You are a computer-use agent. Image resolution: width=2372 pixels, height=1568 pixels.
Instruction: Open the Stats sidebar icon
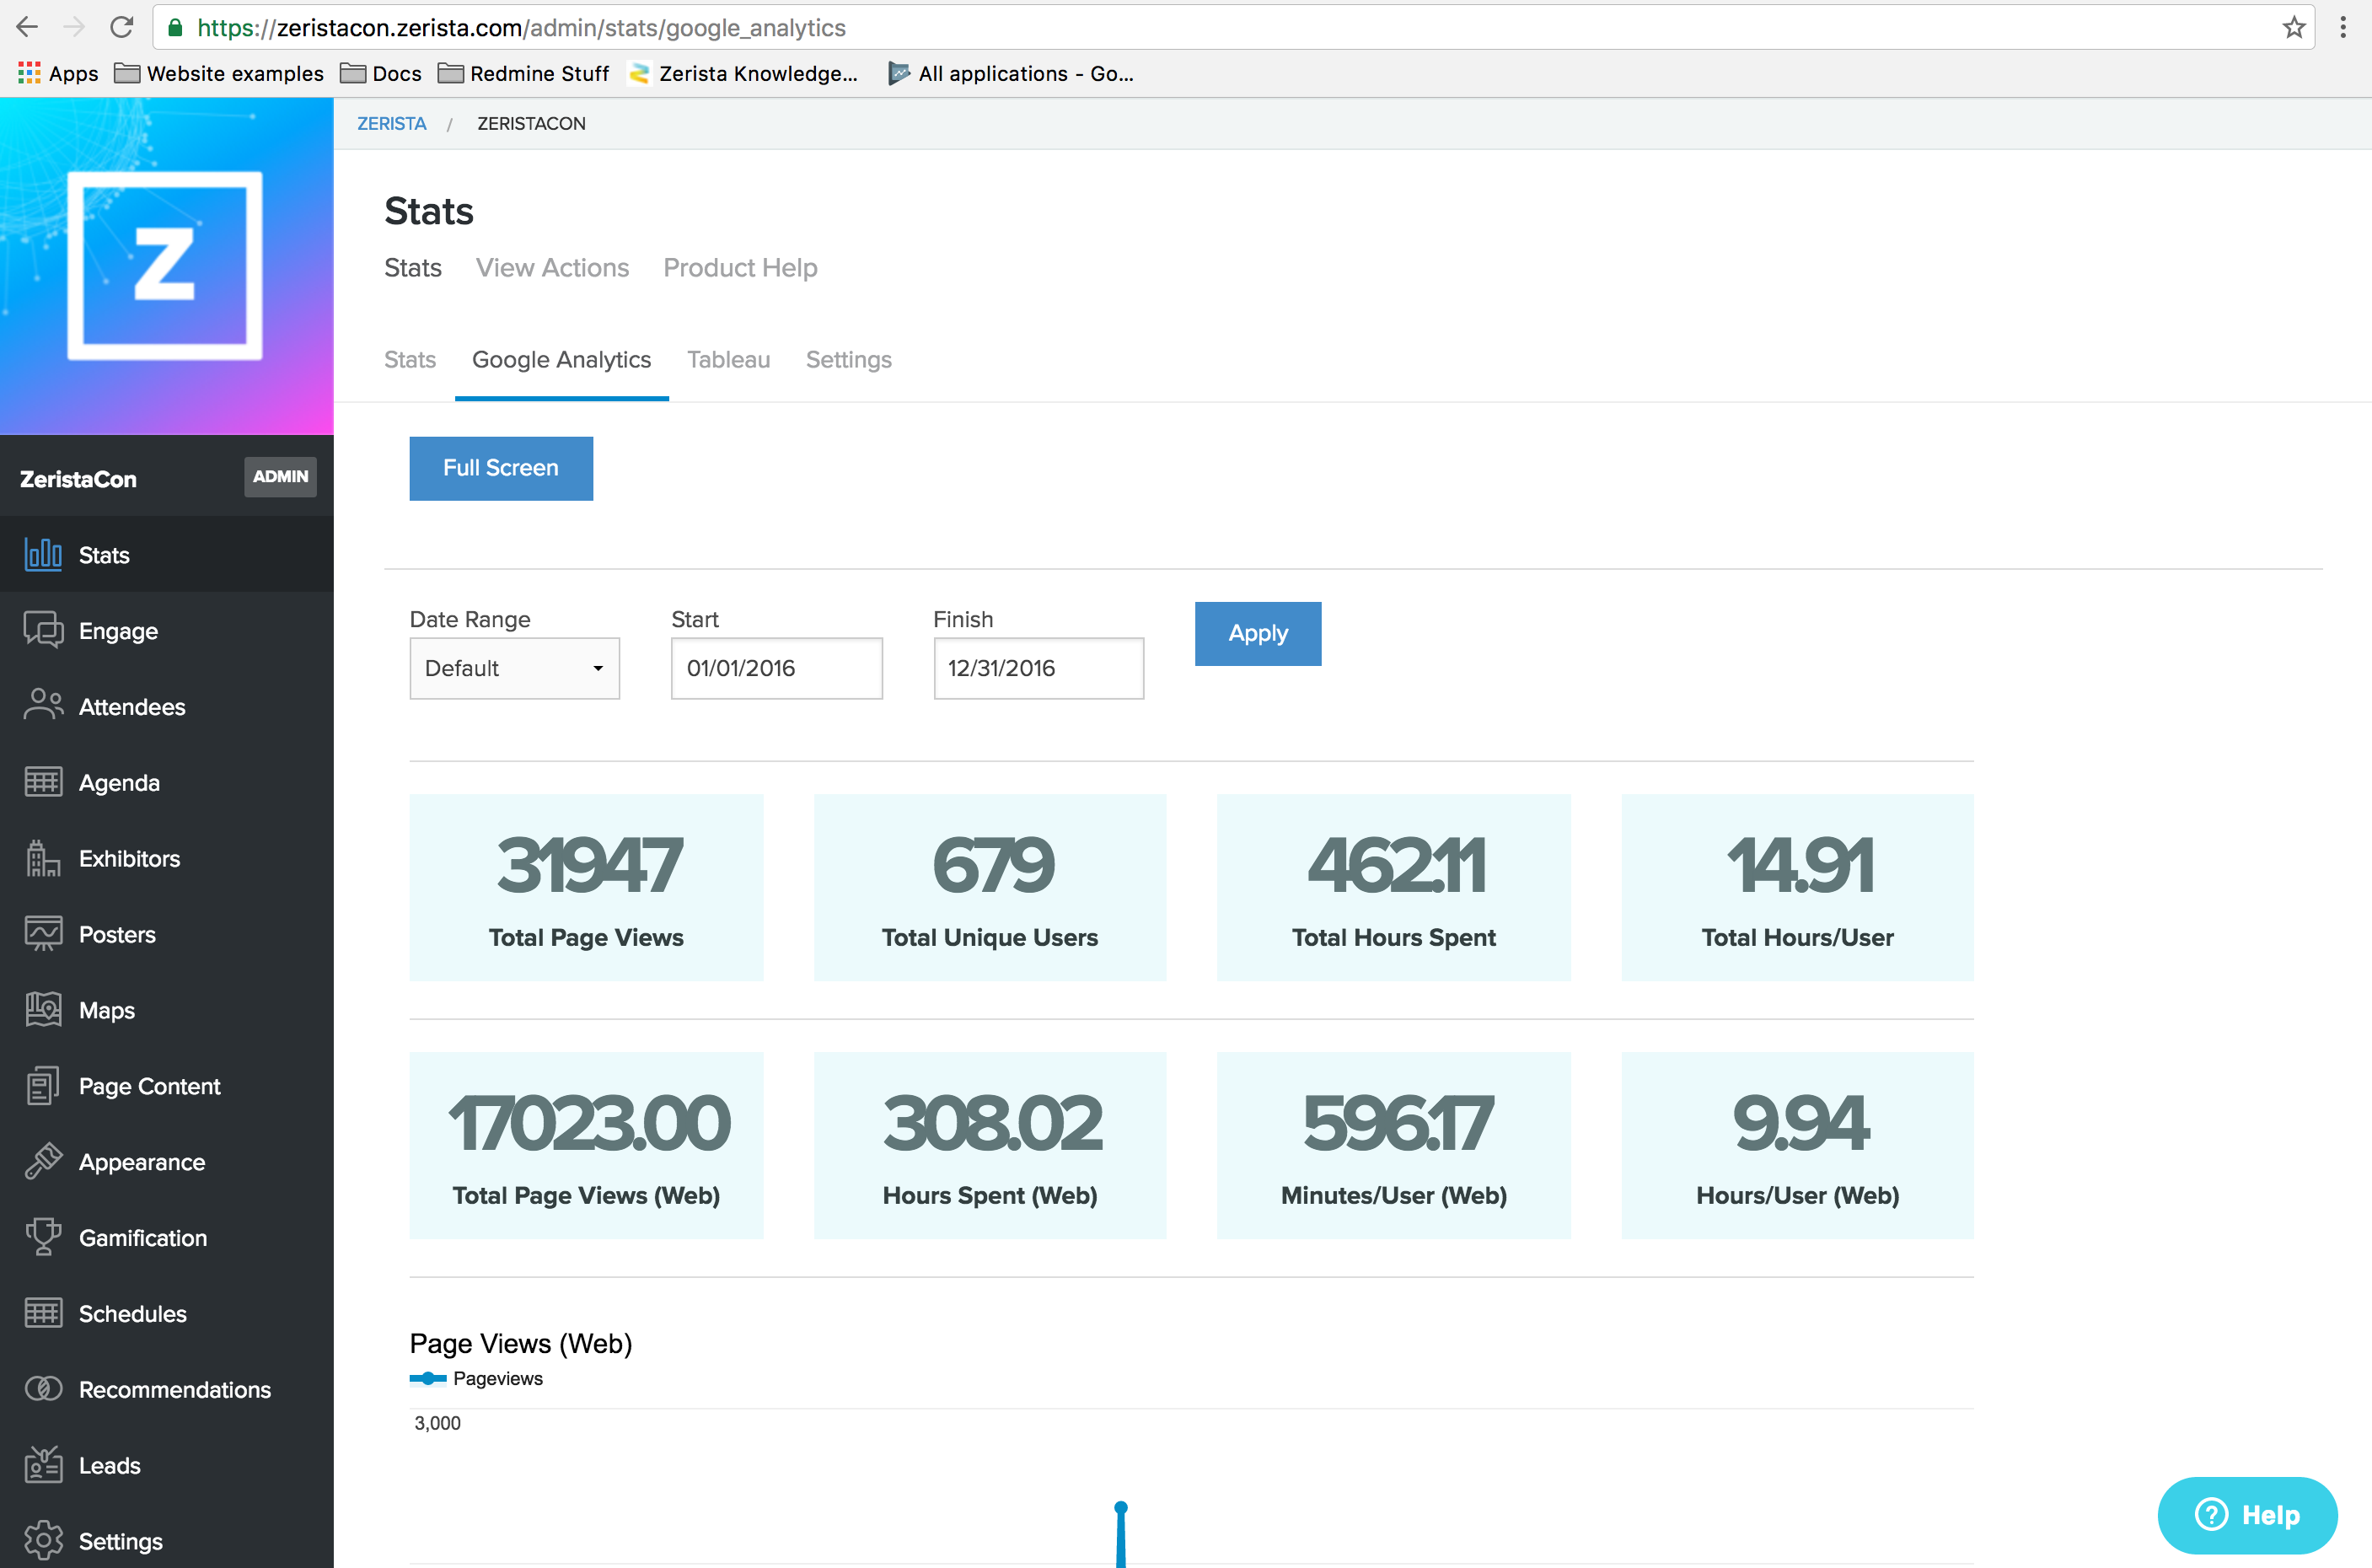coord(43,554)
